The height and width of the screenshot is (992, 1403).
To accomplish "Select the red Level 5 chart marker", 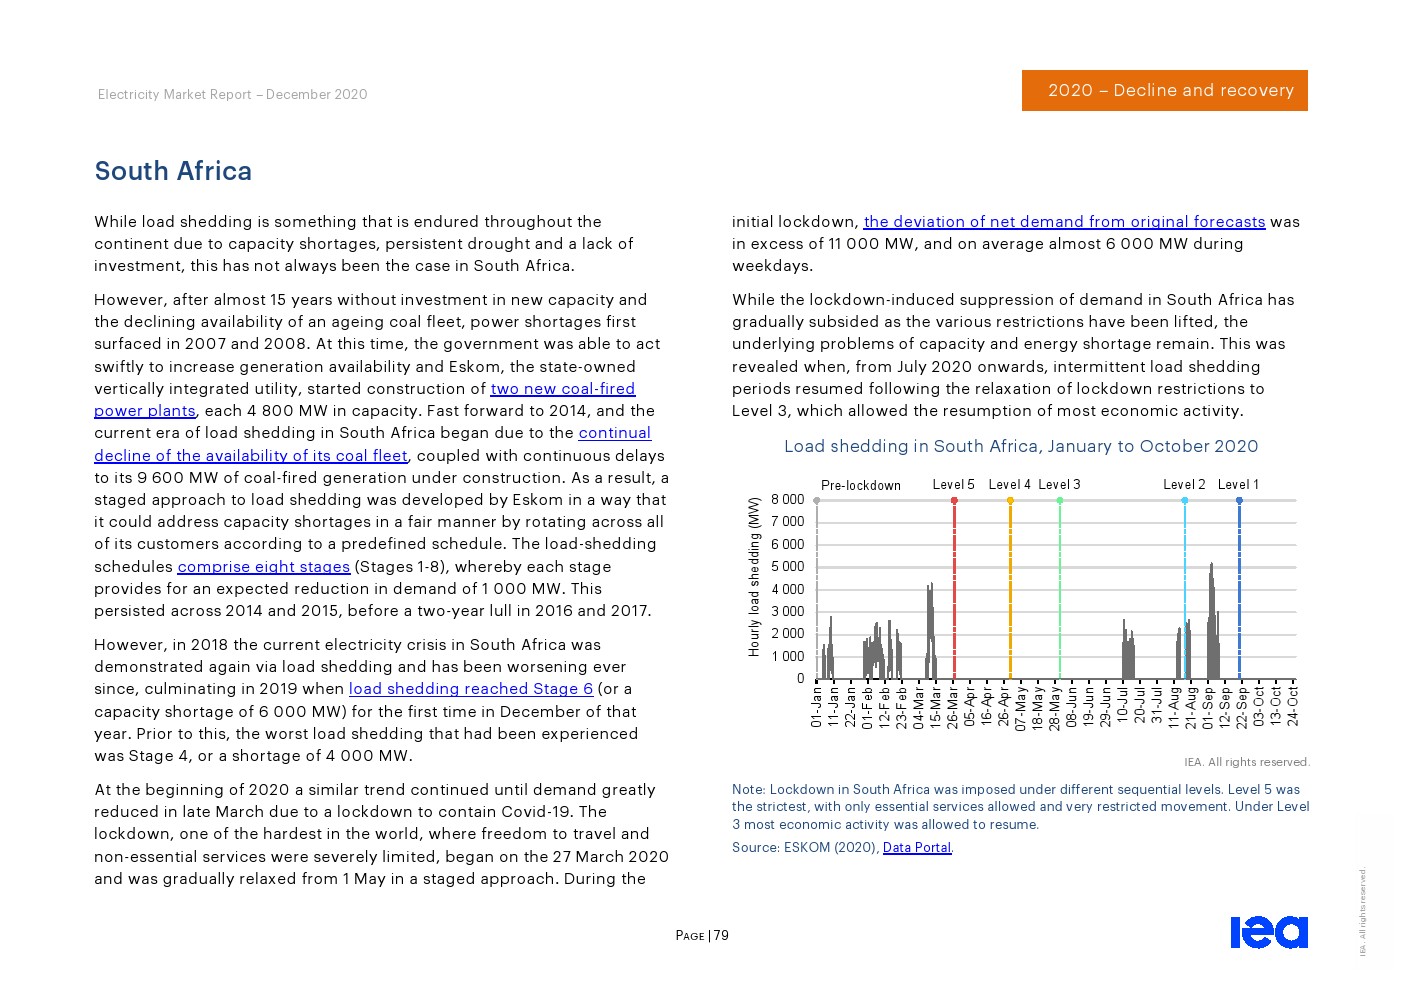I will (x=954, y=500).
